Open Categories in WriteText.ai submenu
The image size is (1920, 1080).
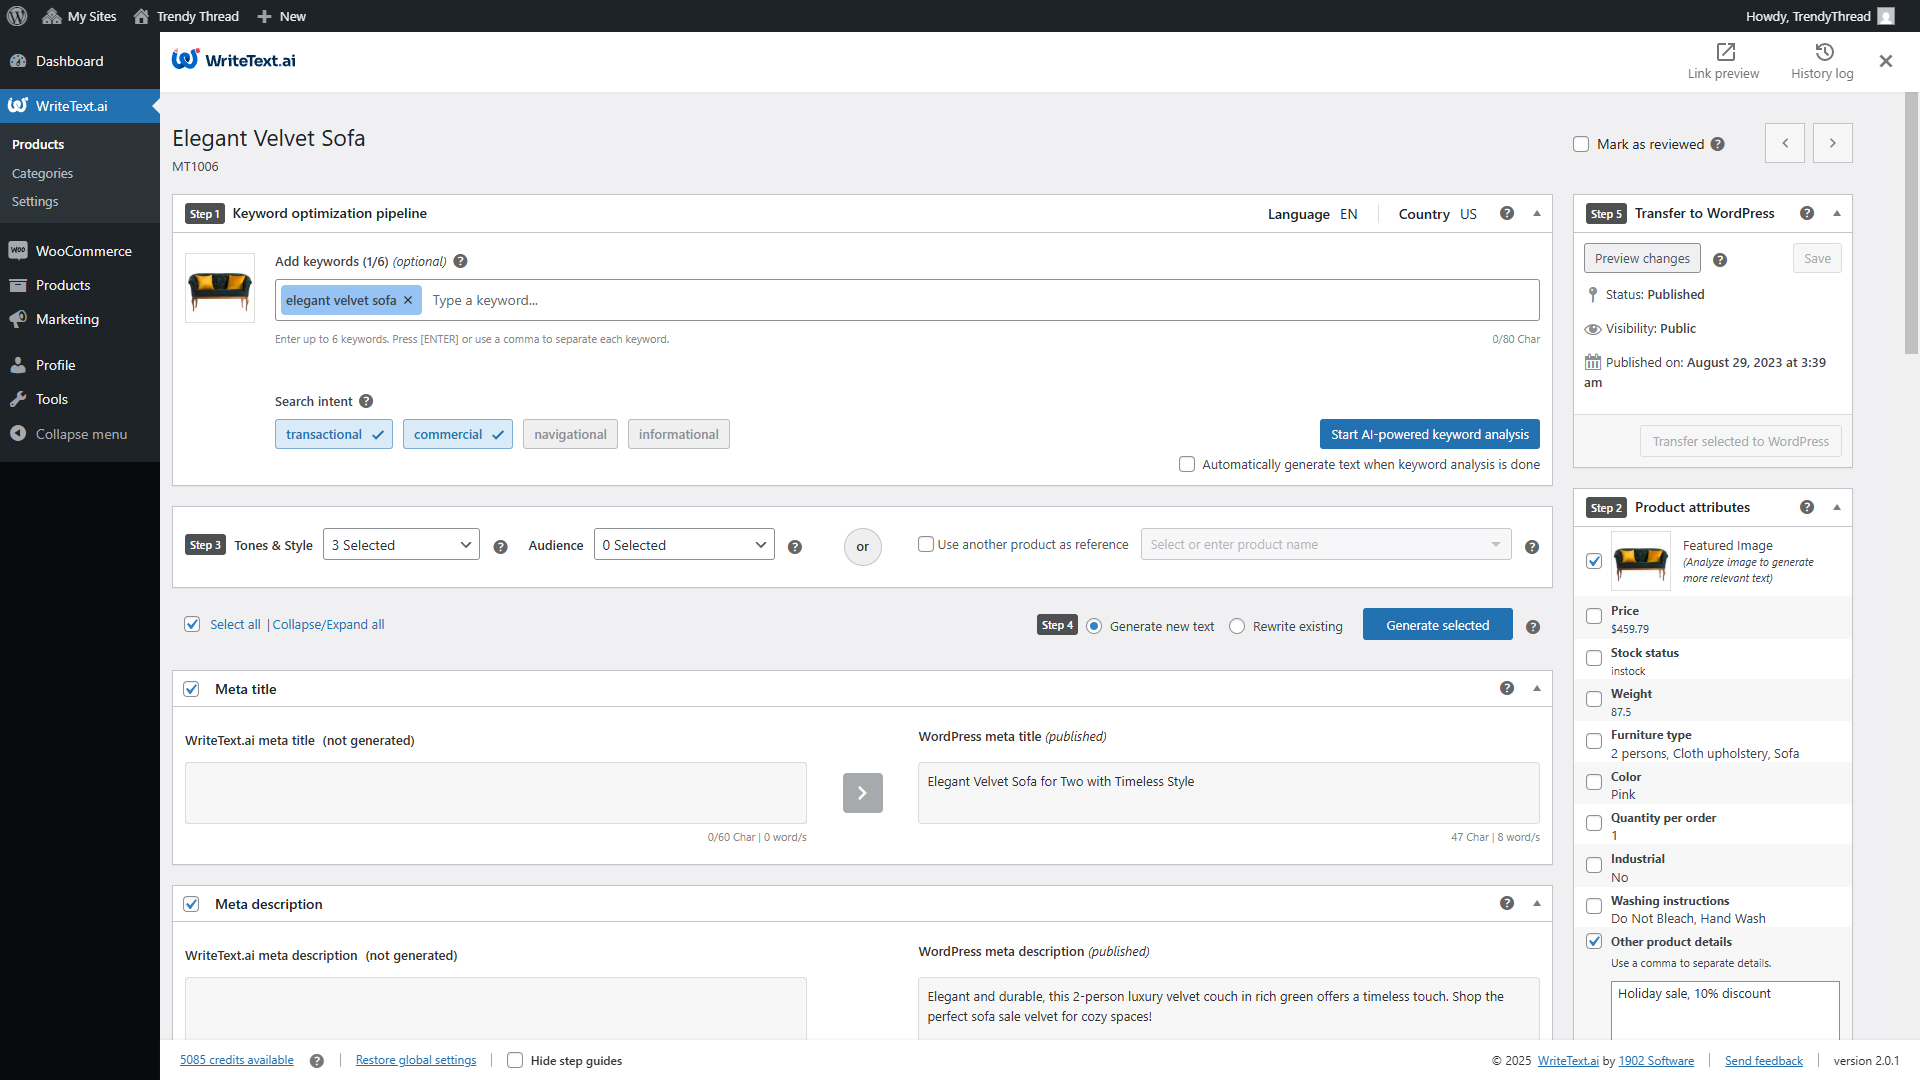point(42,173)
